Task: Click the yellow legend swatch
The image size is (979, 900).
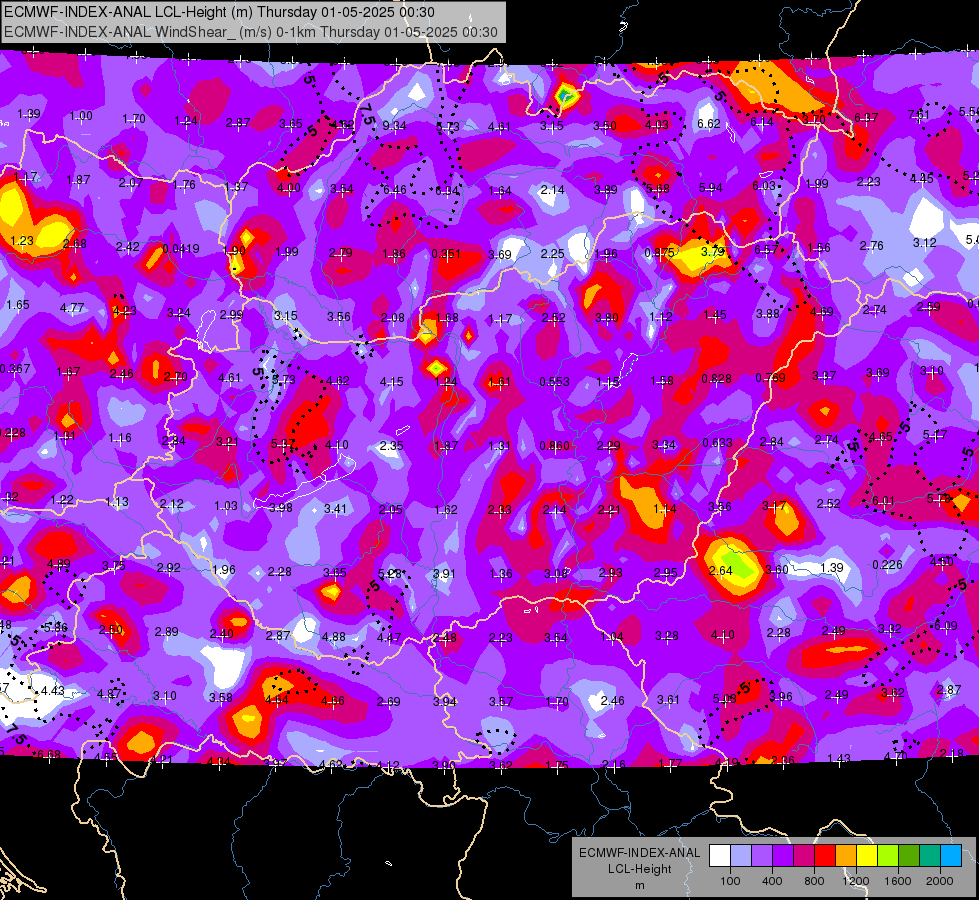Action: coord(867,856)
